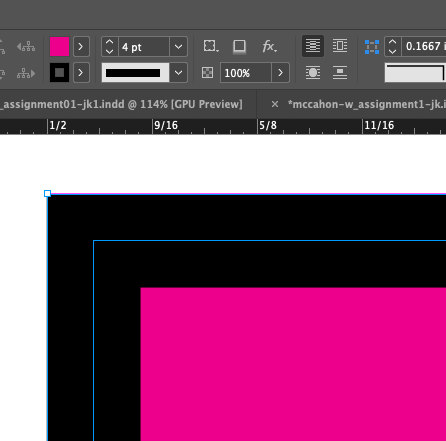Expand the stroke color options arrow
446x441 pixels.
click(81, 72)
